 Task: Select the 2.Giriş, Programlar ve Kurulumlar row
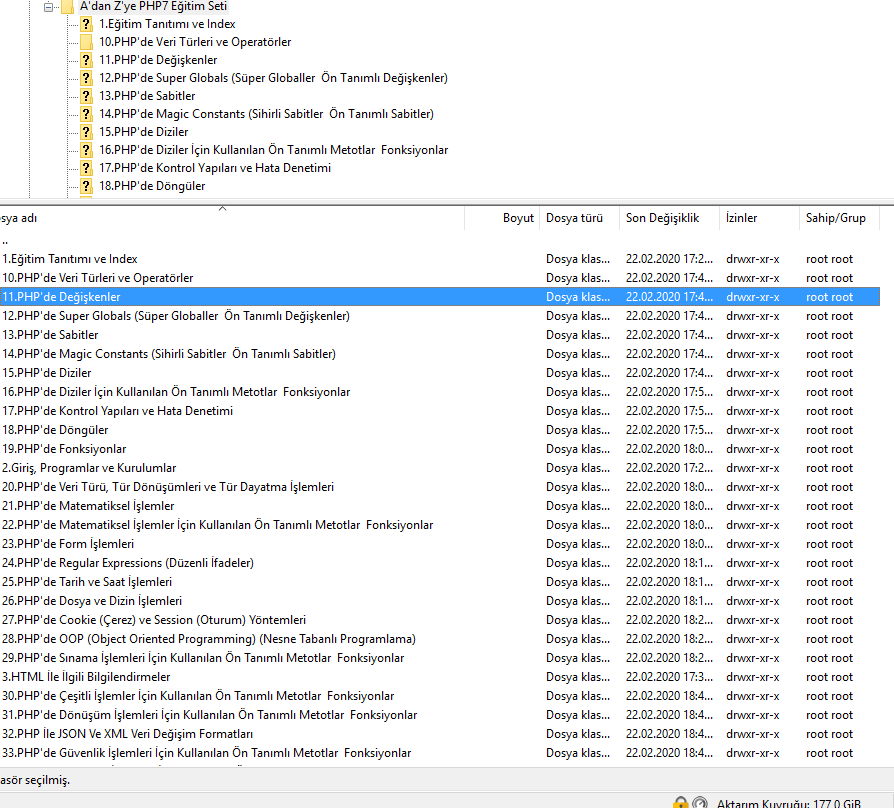(440, 468)
